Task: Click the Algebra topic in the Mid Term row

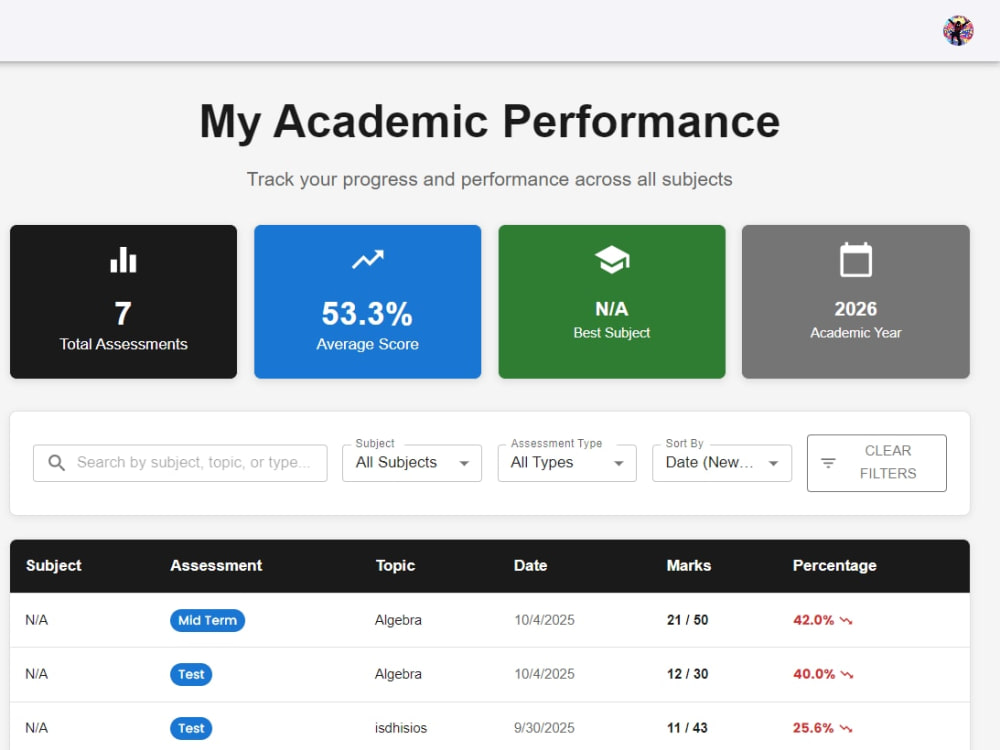Action: click(398, 621)
